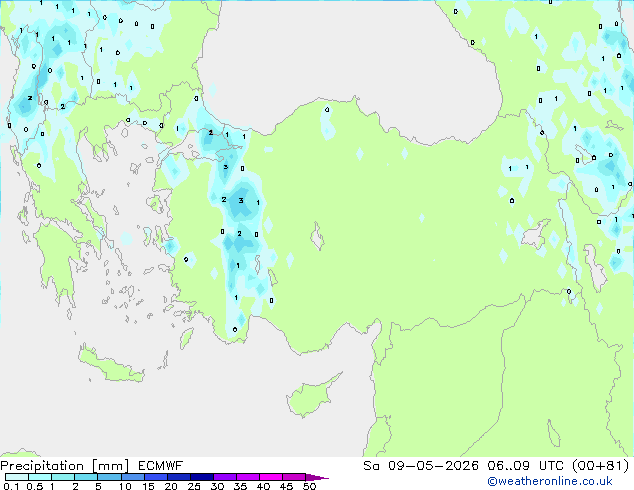
Task: Select the violet swatch between 30 and 35
Action: pos(225,477)
